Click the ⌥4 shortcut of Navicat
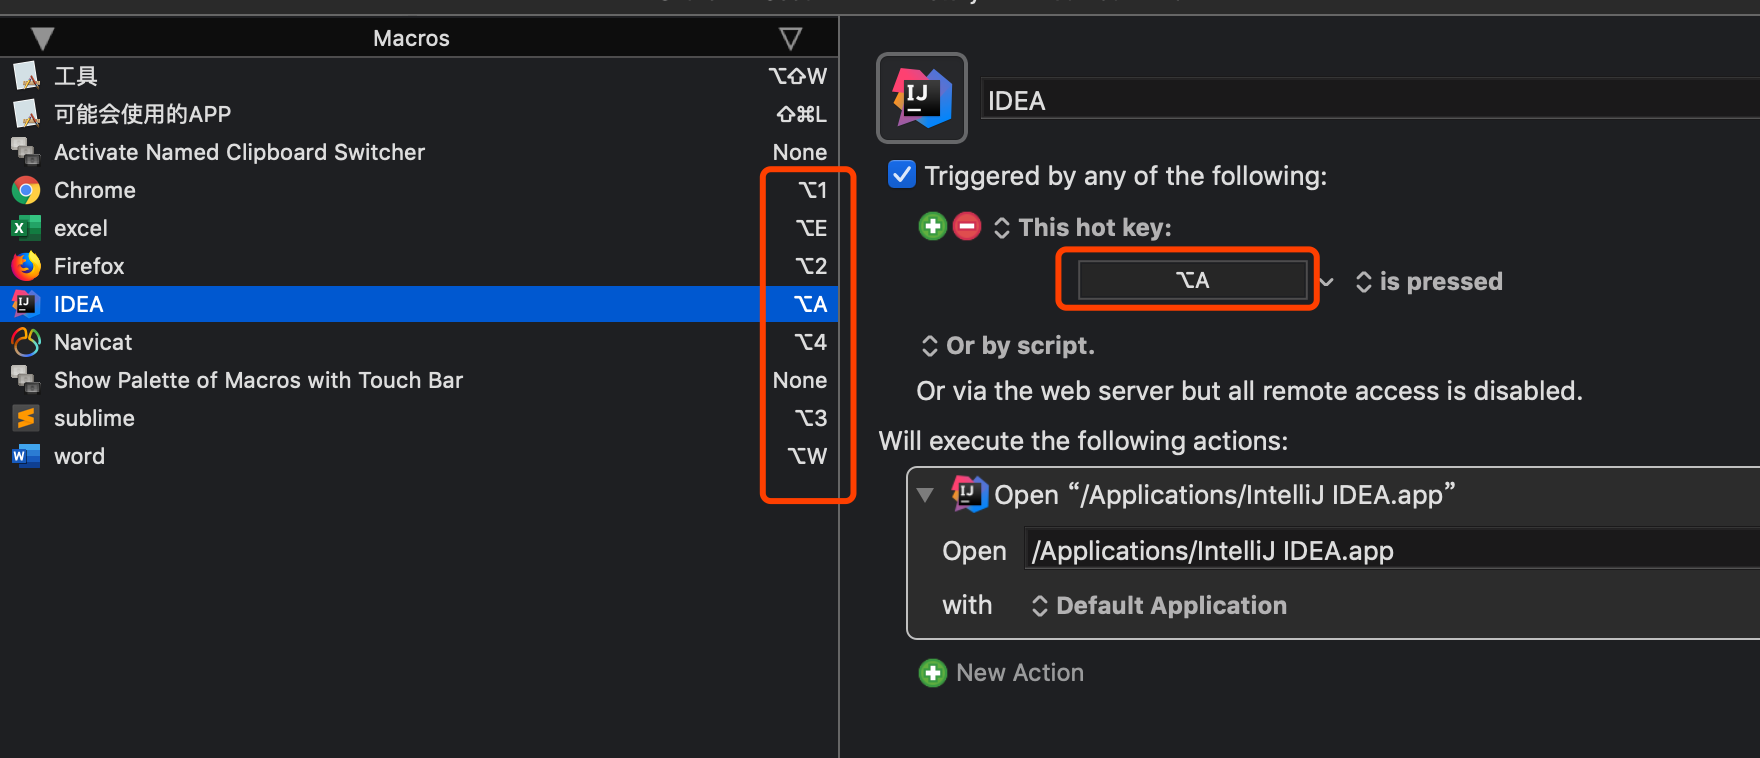The image size is (1760, 758). click(x=811, y=342)
